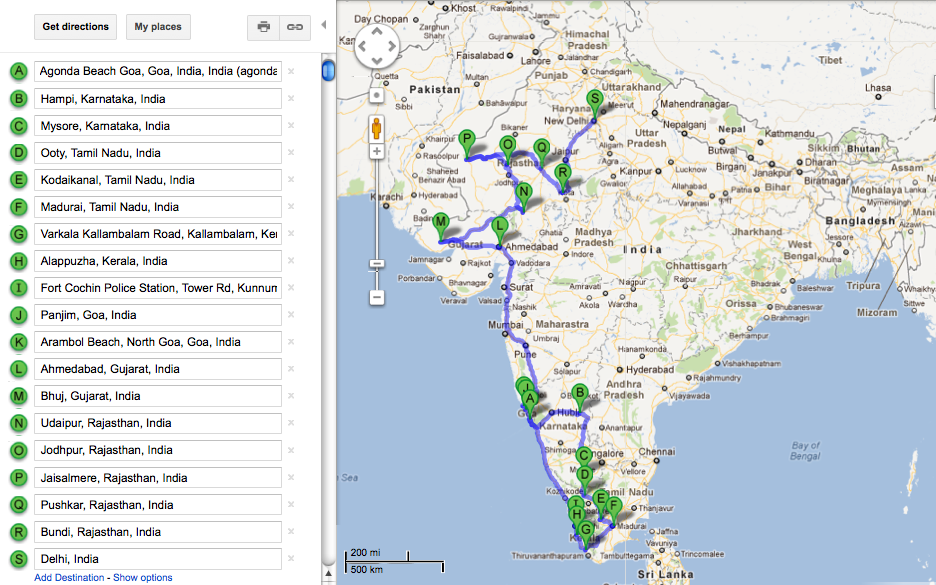The height and width of the screenshot is (585, 936).
Task: Pan map up using navigation arrow
Action: (x=376, y=29)
